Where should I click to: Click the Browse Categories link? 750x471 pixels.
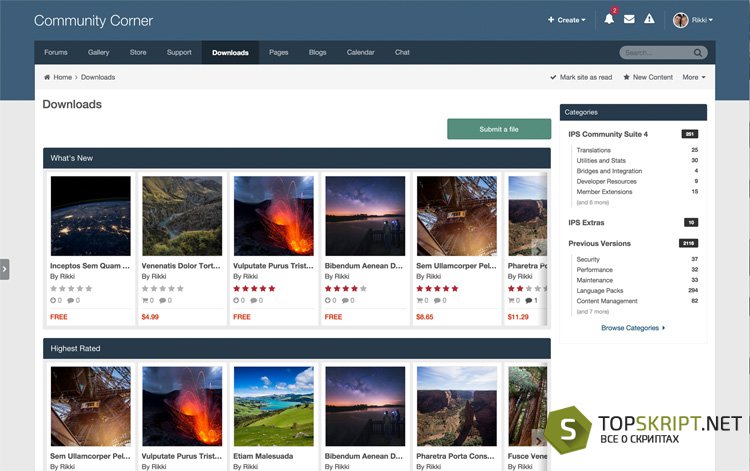coord(633,328)
